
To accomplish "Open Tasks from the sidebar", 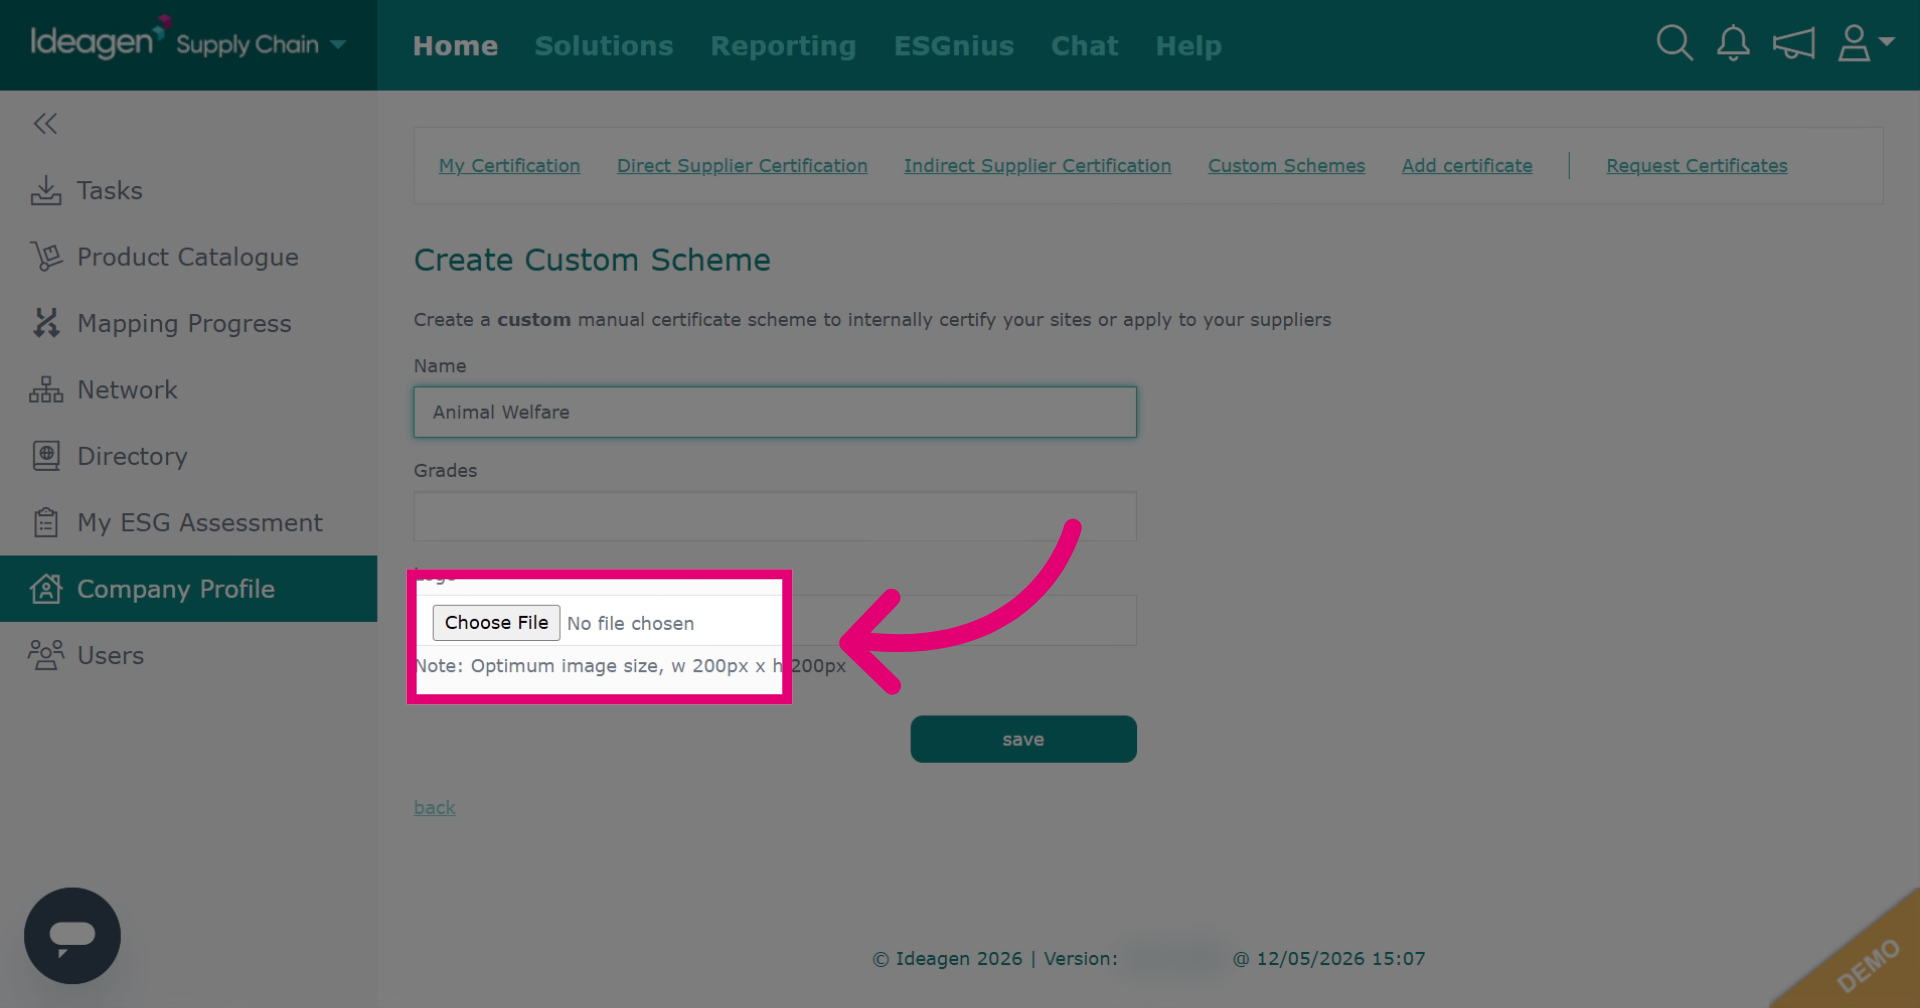I will 188,190.
